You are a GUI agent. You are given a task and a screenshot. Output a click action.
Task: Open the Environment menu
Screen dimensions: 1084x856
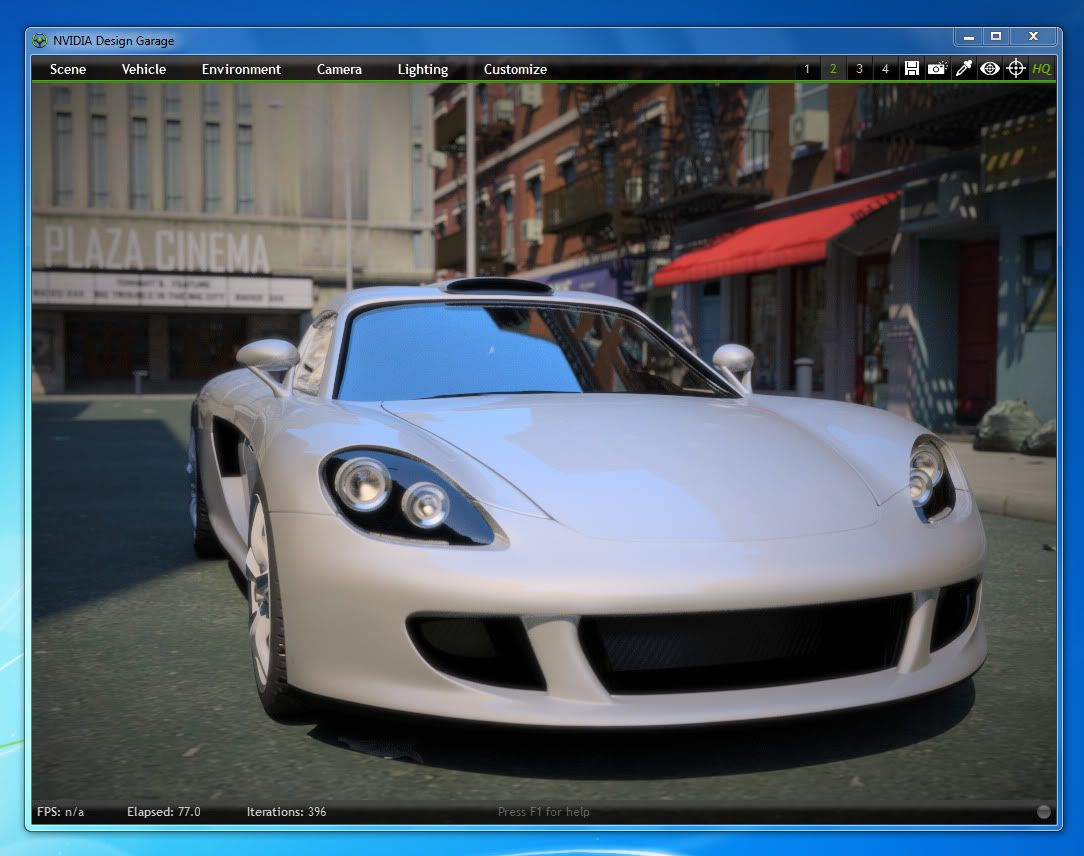point(241,69)
